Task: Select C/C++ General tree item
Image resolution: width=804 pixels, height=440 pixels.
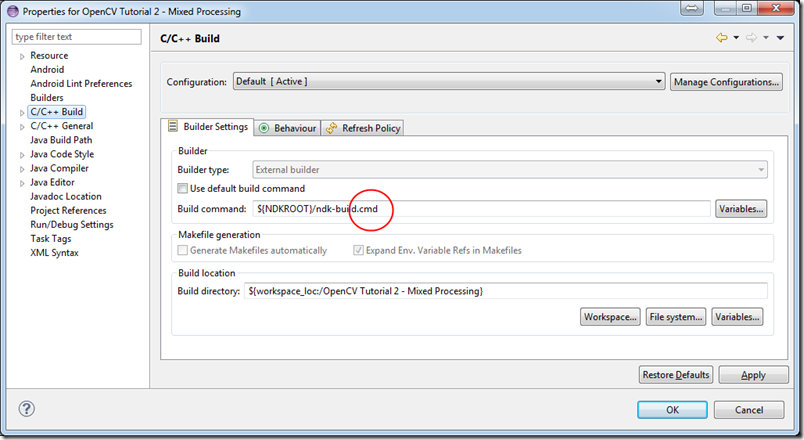Action: point(62,126)
